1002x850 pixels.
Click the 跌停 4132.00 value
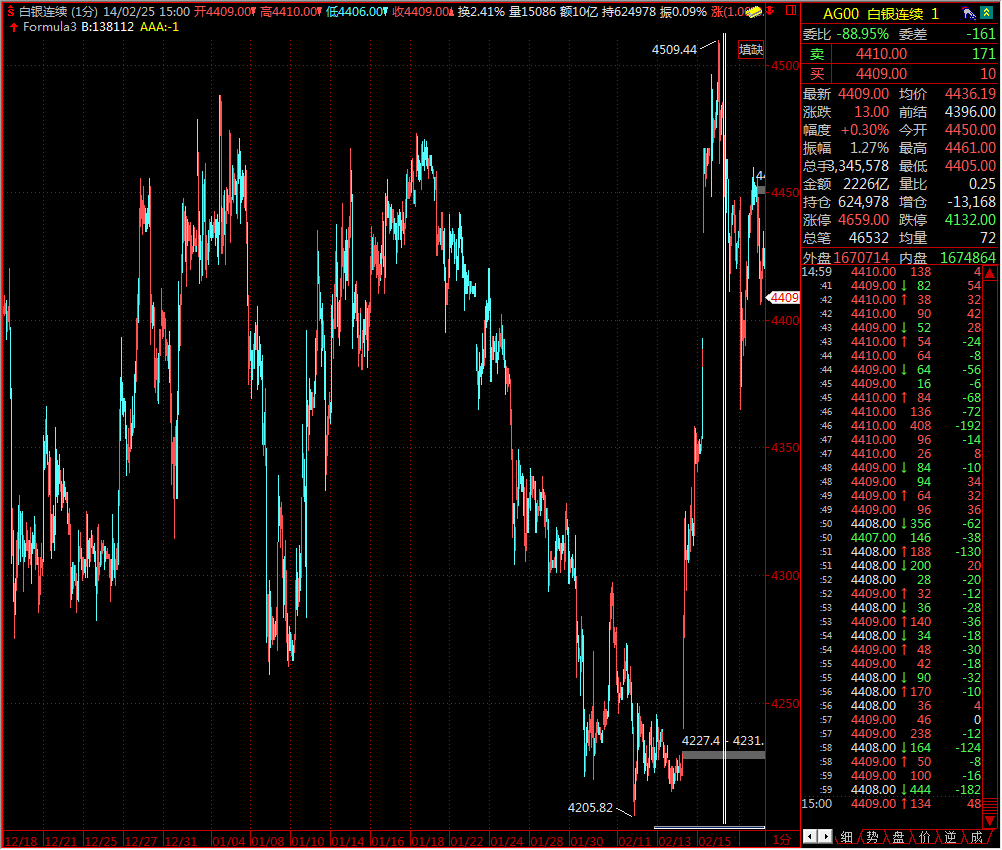(970, 220)
